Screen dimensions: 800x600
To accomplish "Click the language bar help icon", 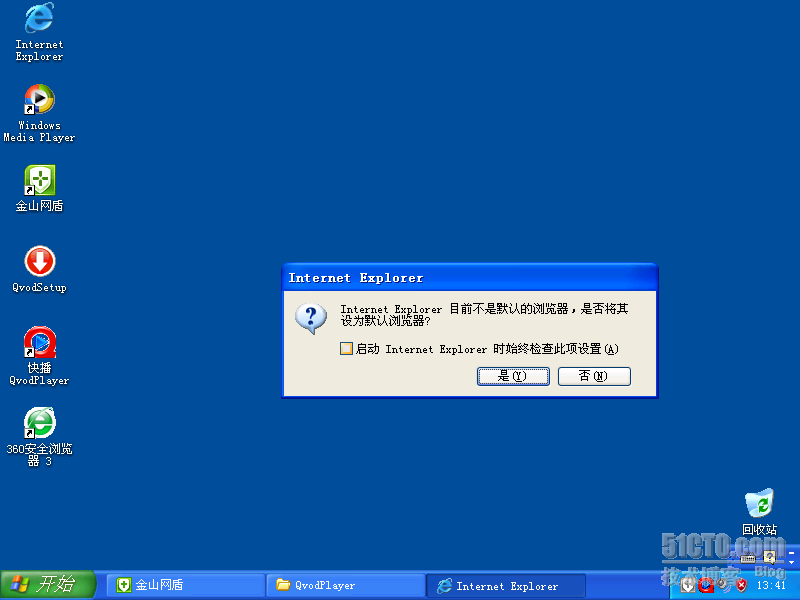I will [x=770, y=557].
